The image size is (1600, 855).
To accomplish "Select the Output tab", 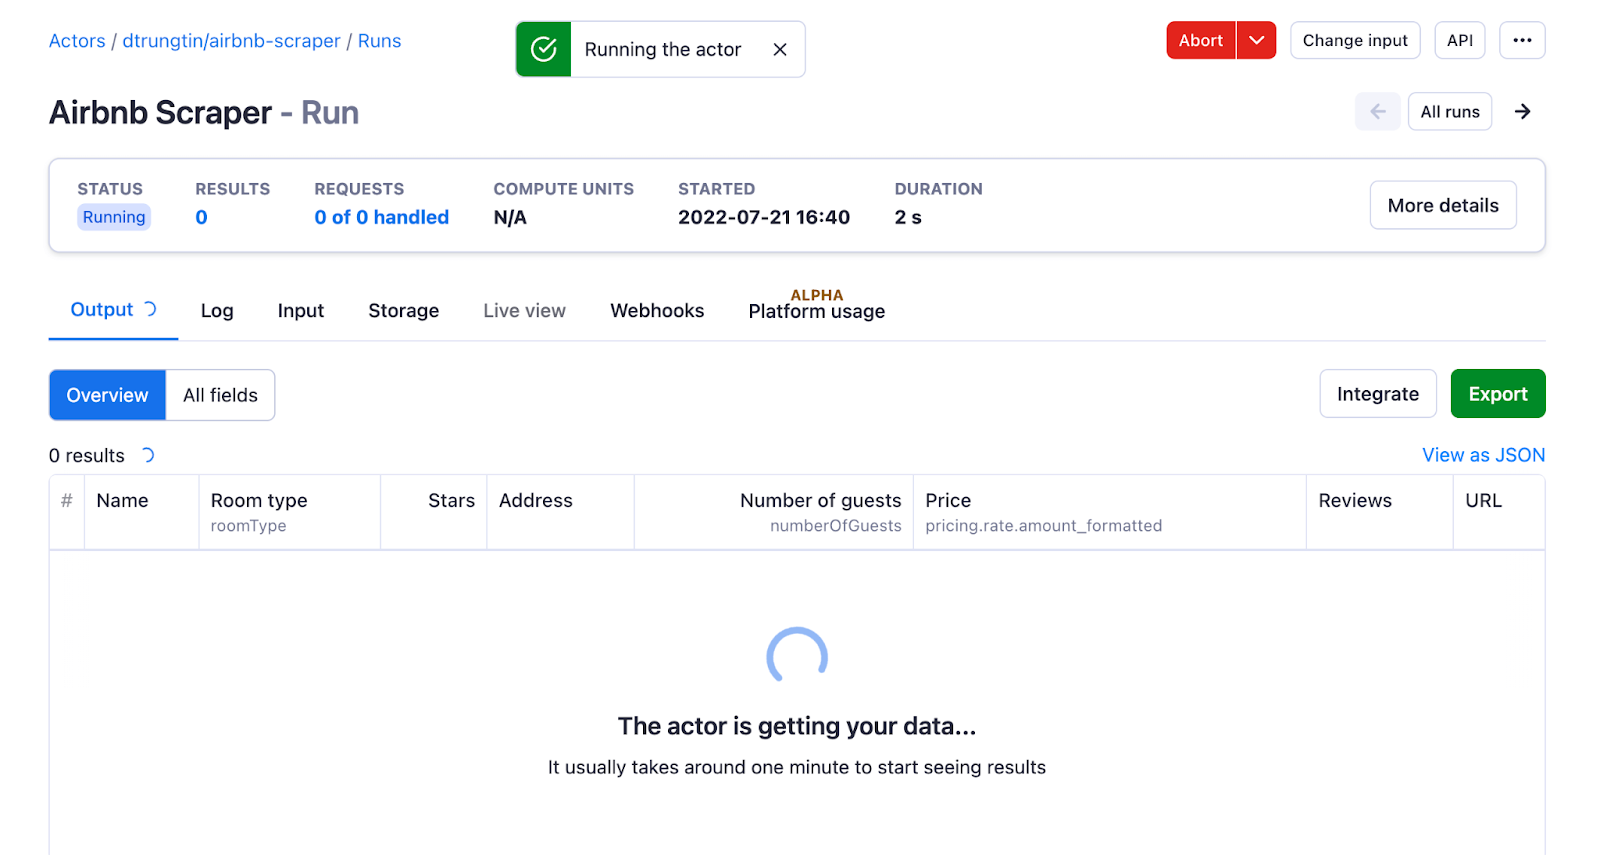I will pos(113,310).
